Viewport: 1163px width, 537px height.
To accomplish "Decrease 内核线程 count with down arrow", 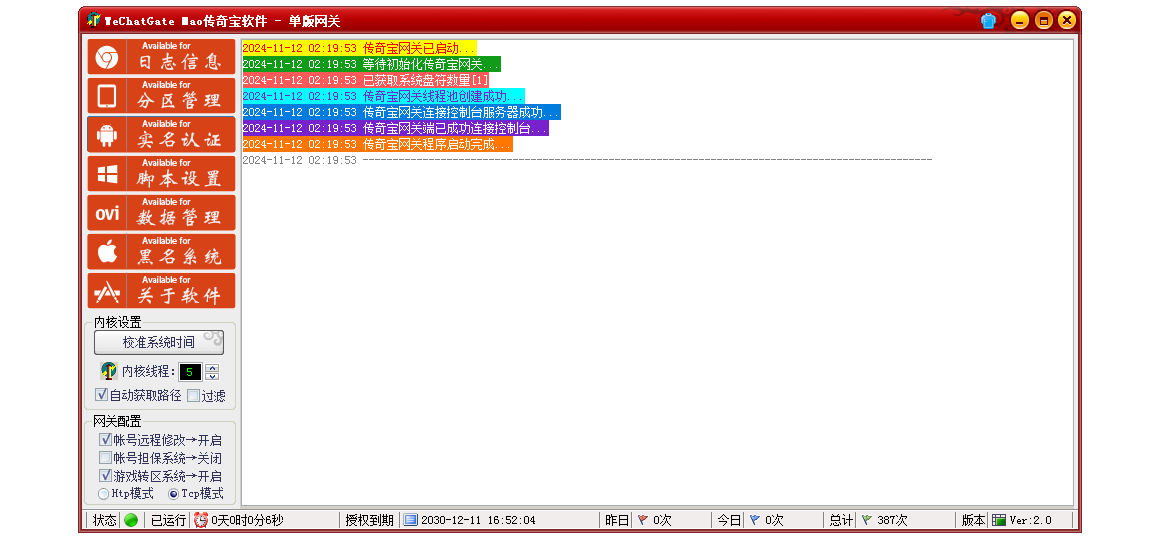I will (211, 376).
